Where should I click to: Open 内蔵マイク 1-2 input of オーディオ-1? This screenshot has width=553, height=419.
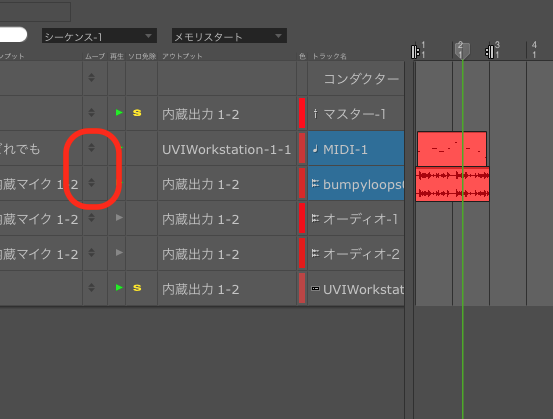tap(39, 219)
